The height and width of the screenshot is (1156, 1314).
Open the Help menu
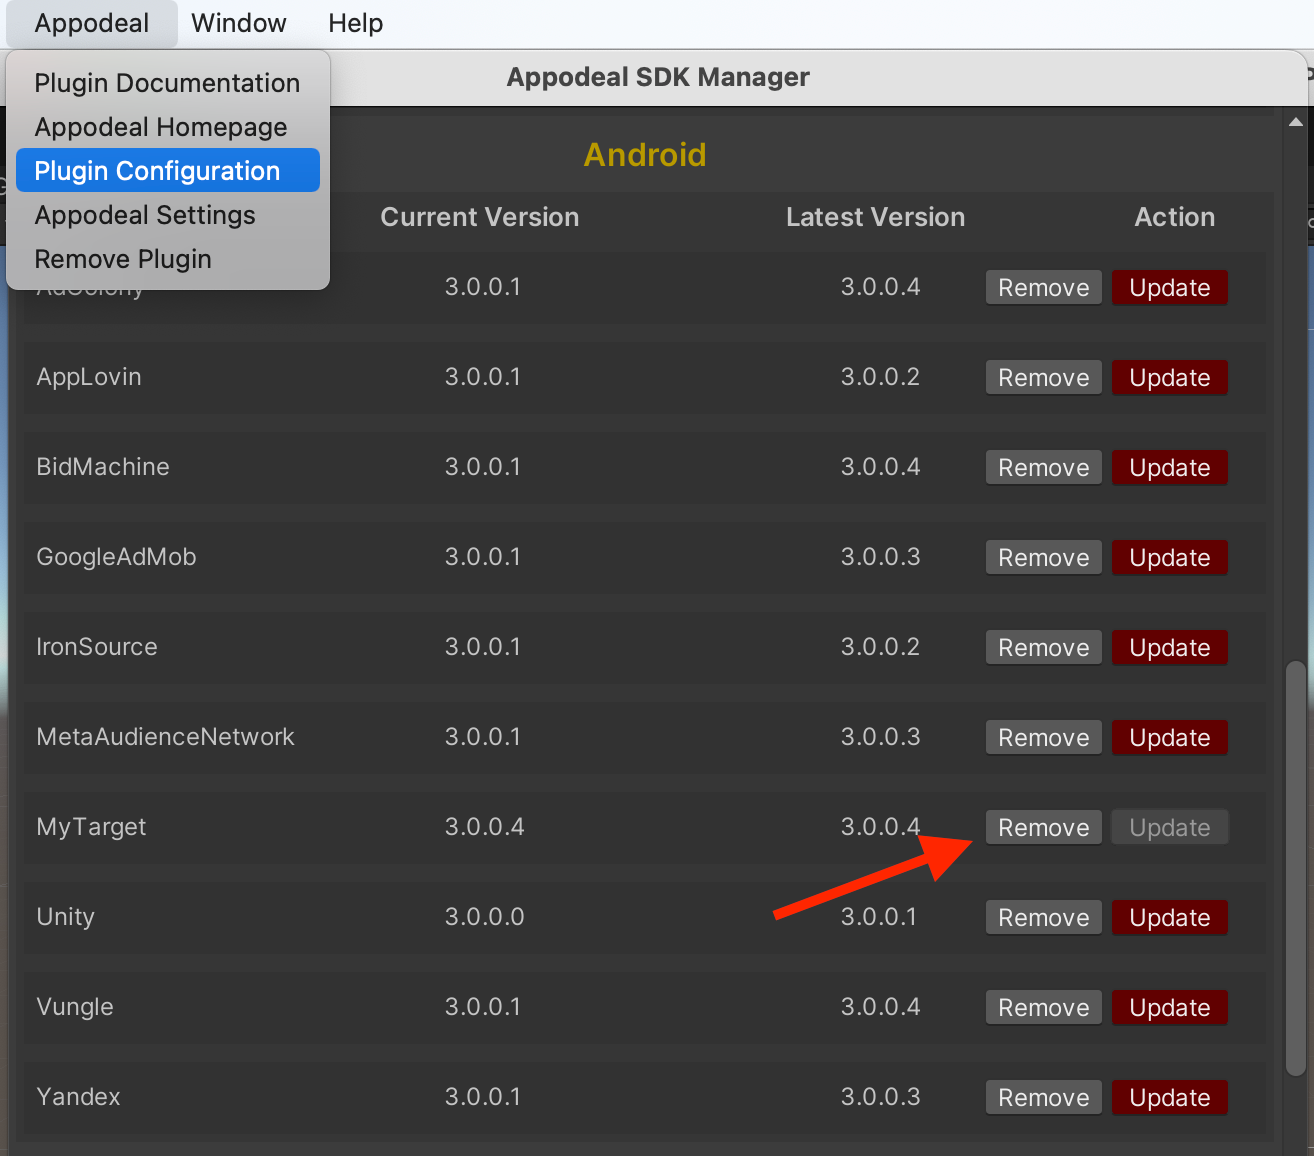355,23
